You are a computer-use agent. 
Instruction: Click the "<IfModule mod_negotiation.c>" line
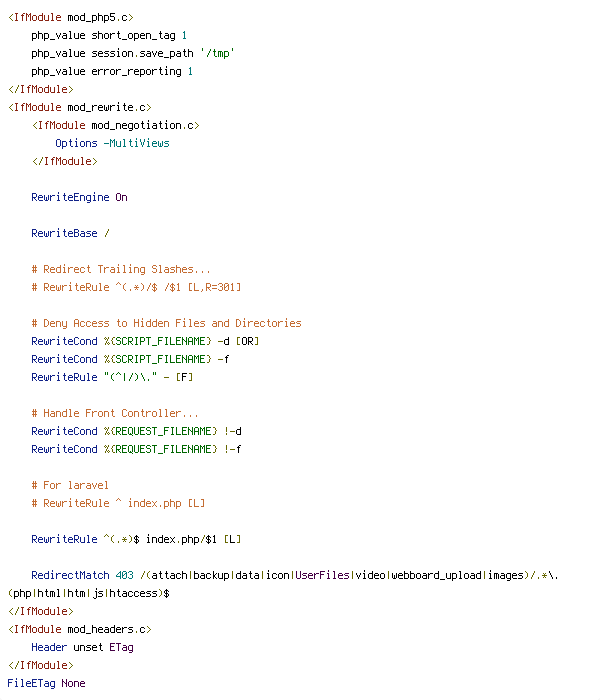point(116,125)
